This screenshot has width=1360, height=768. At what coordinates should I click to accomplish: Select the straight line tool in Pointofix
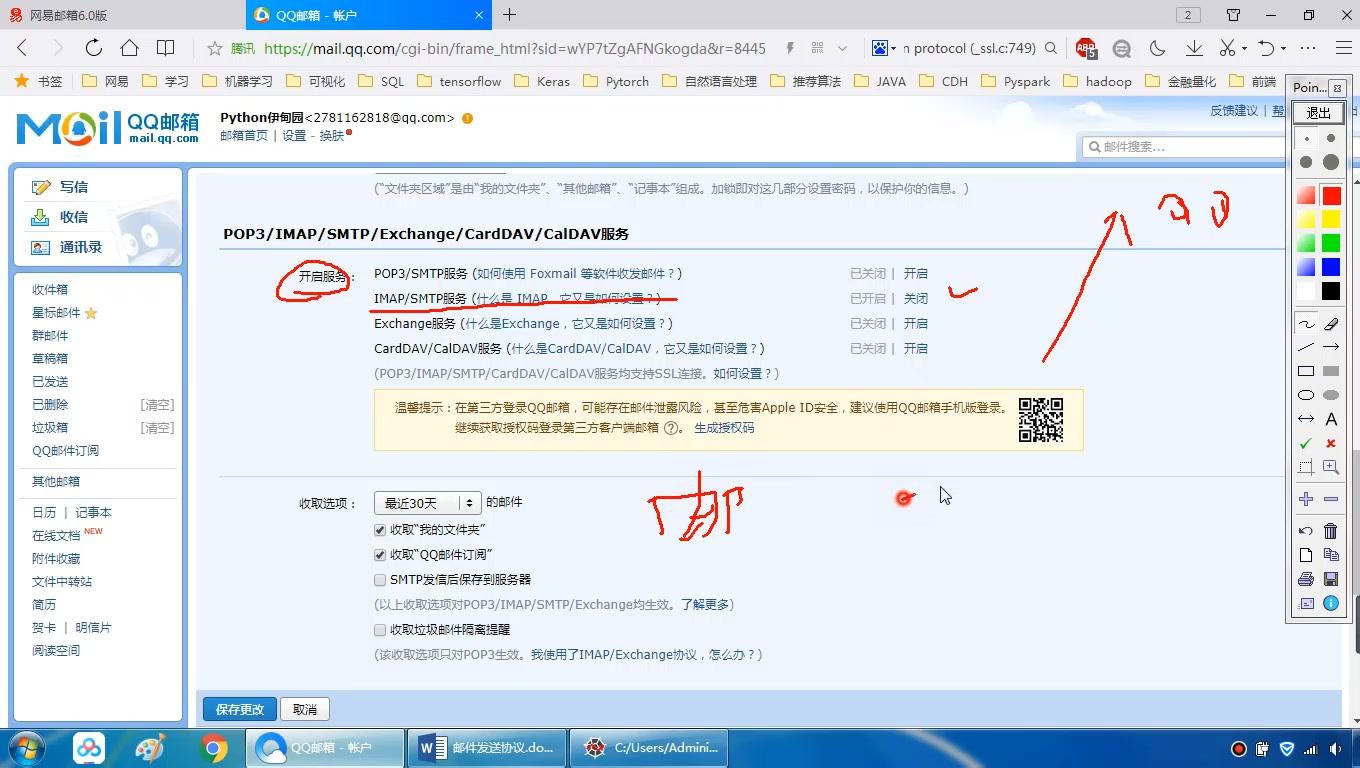point(1306,347)
